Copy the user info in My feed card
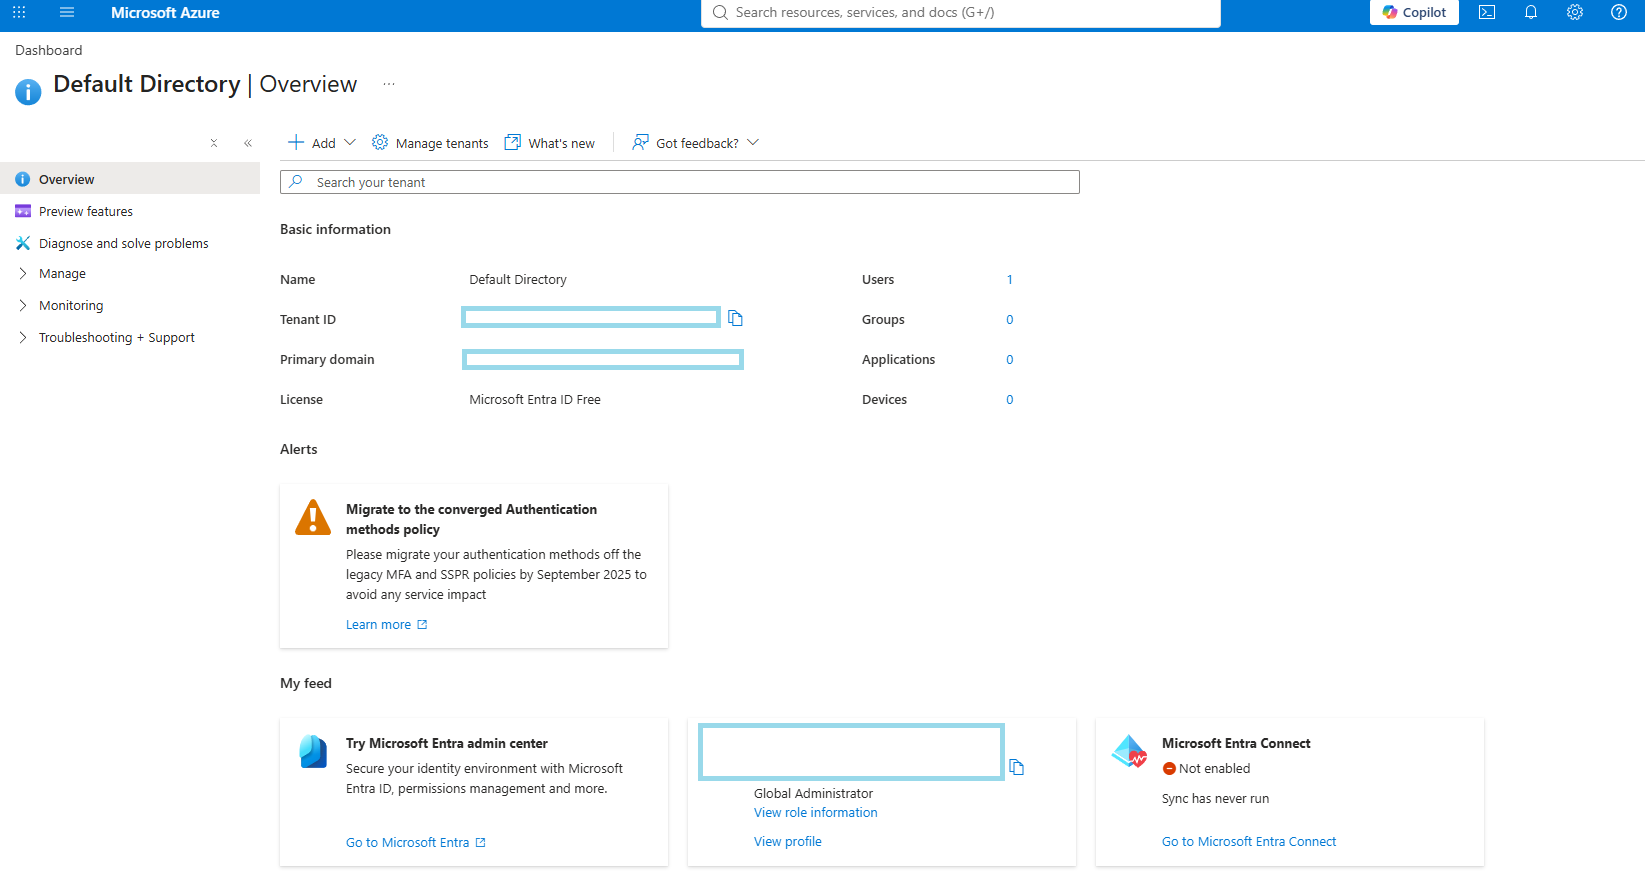Screen dimensions: 1645x874 click(x=1017, y=767)
